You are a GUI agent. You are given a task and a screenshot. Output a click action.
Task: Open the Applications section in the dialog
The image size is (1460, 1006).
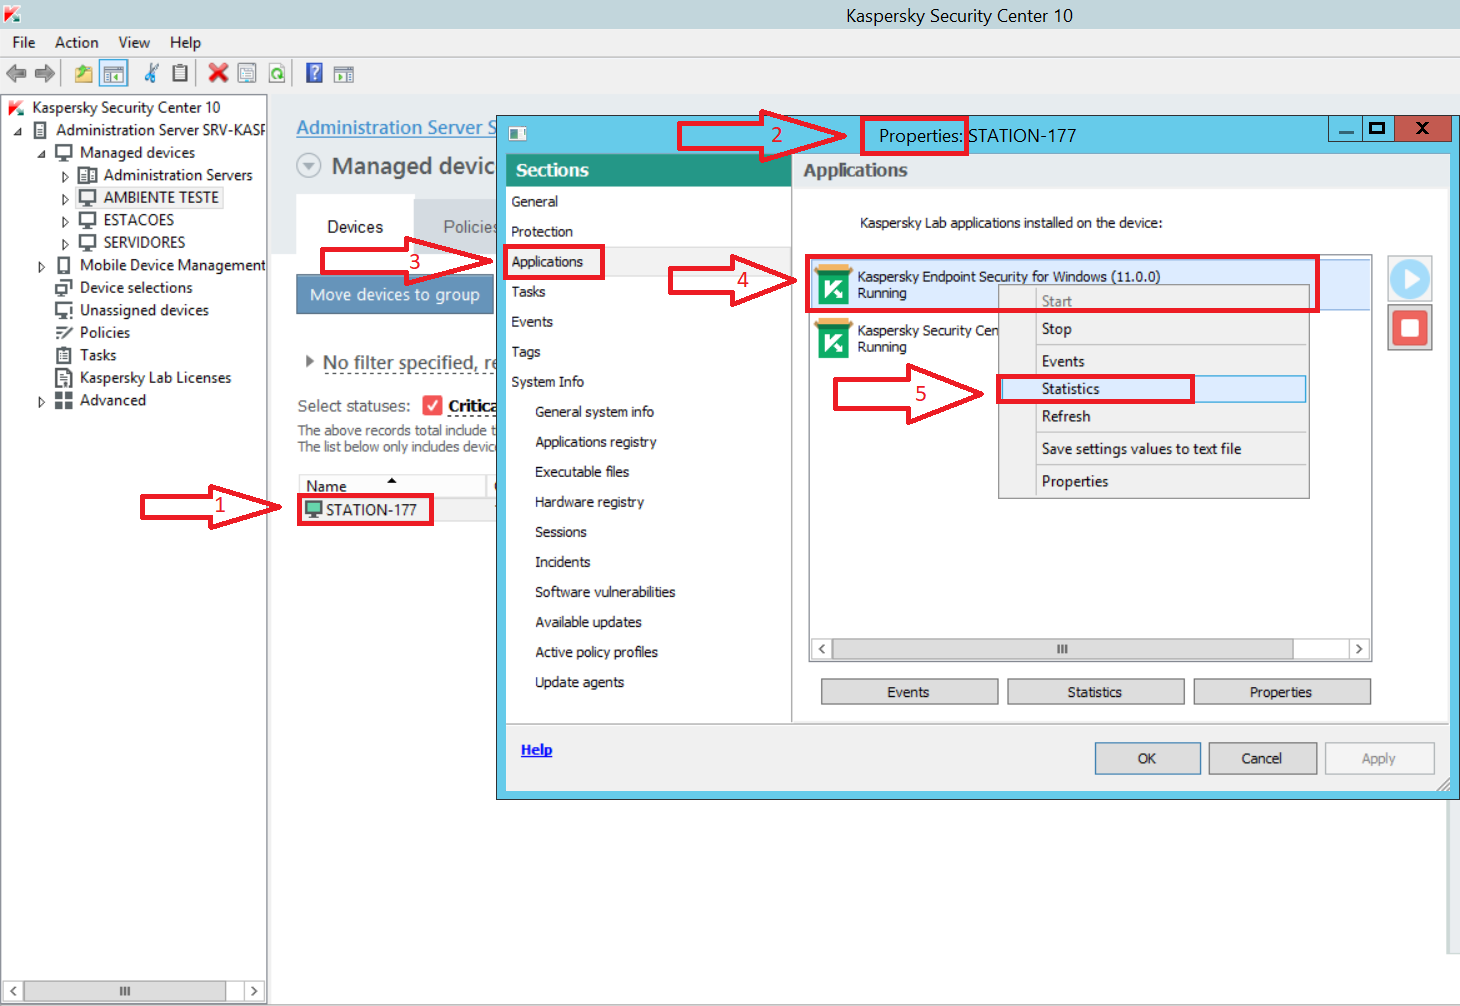648,261
